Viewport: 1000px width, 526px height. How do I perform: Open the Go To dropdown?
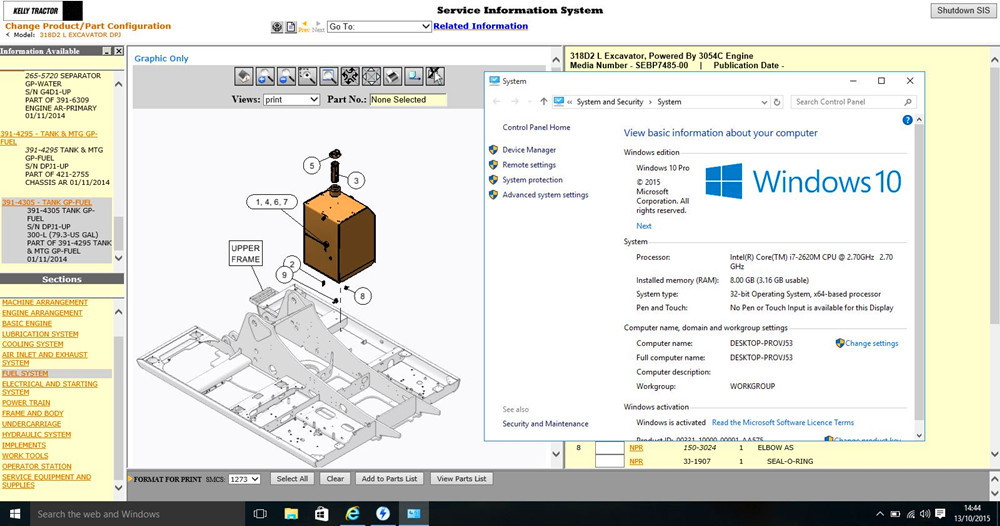pos(379,27)
